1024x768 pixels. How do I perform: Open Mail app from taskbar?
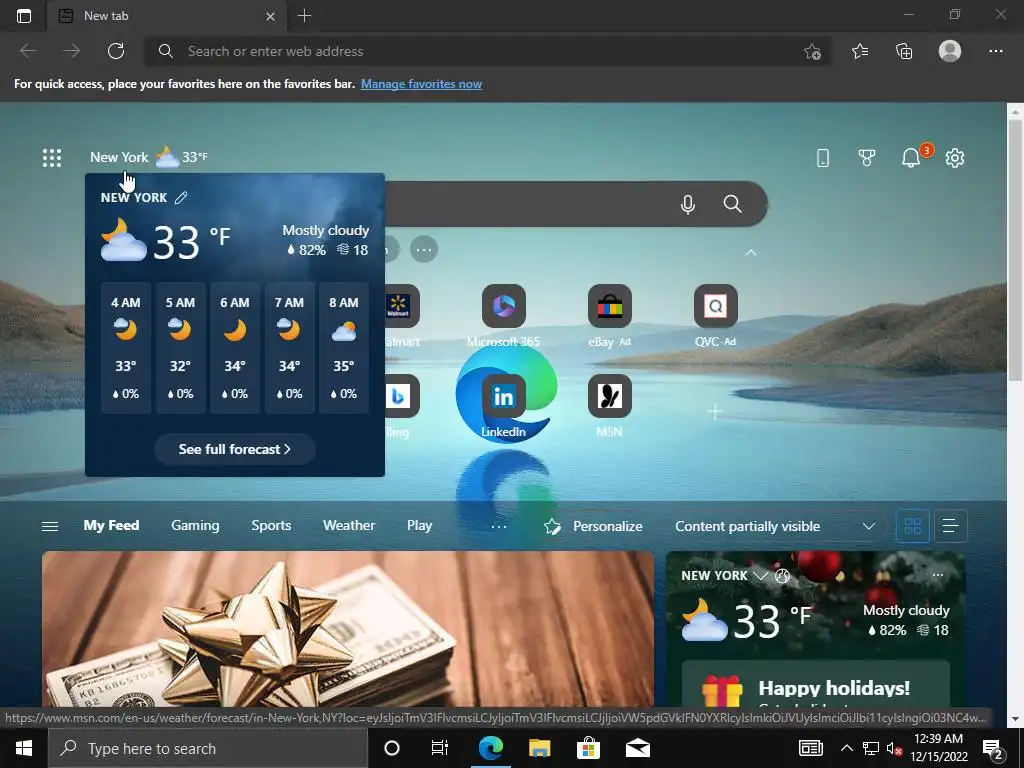click(x=637, y=748)
